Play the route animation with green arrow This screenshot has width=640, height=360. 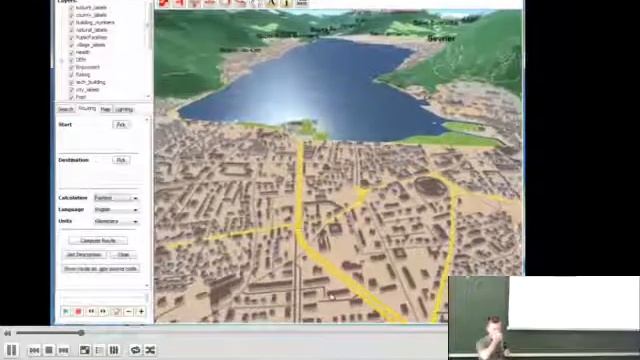(x=66, y=312)
